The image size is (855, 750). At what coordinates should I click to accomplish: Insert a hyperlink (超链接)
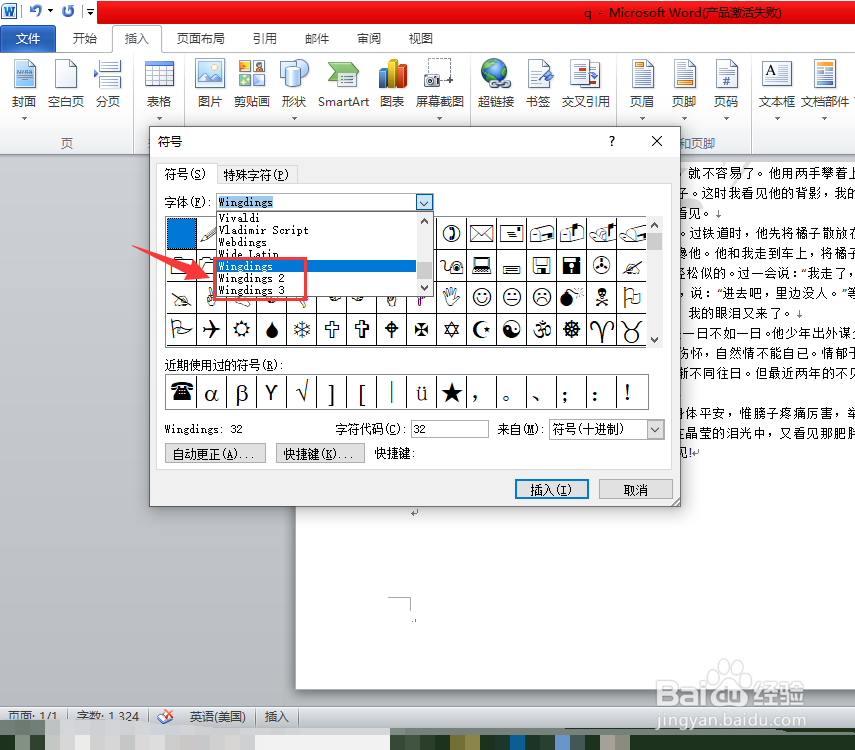pos(496,85)
